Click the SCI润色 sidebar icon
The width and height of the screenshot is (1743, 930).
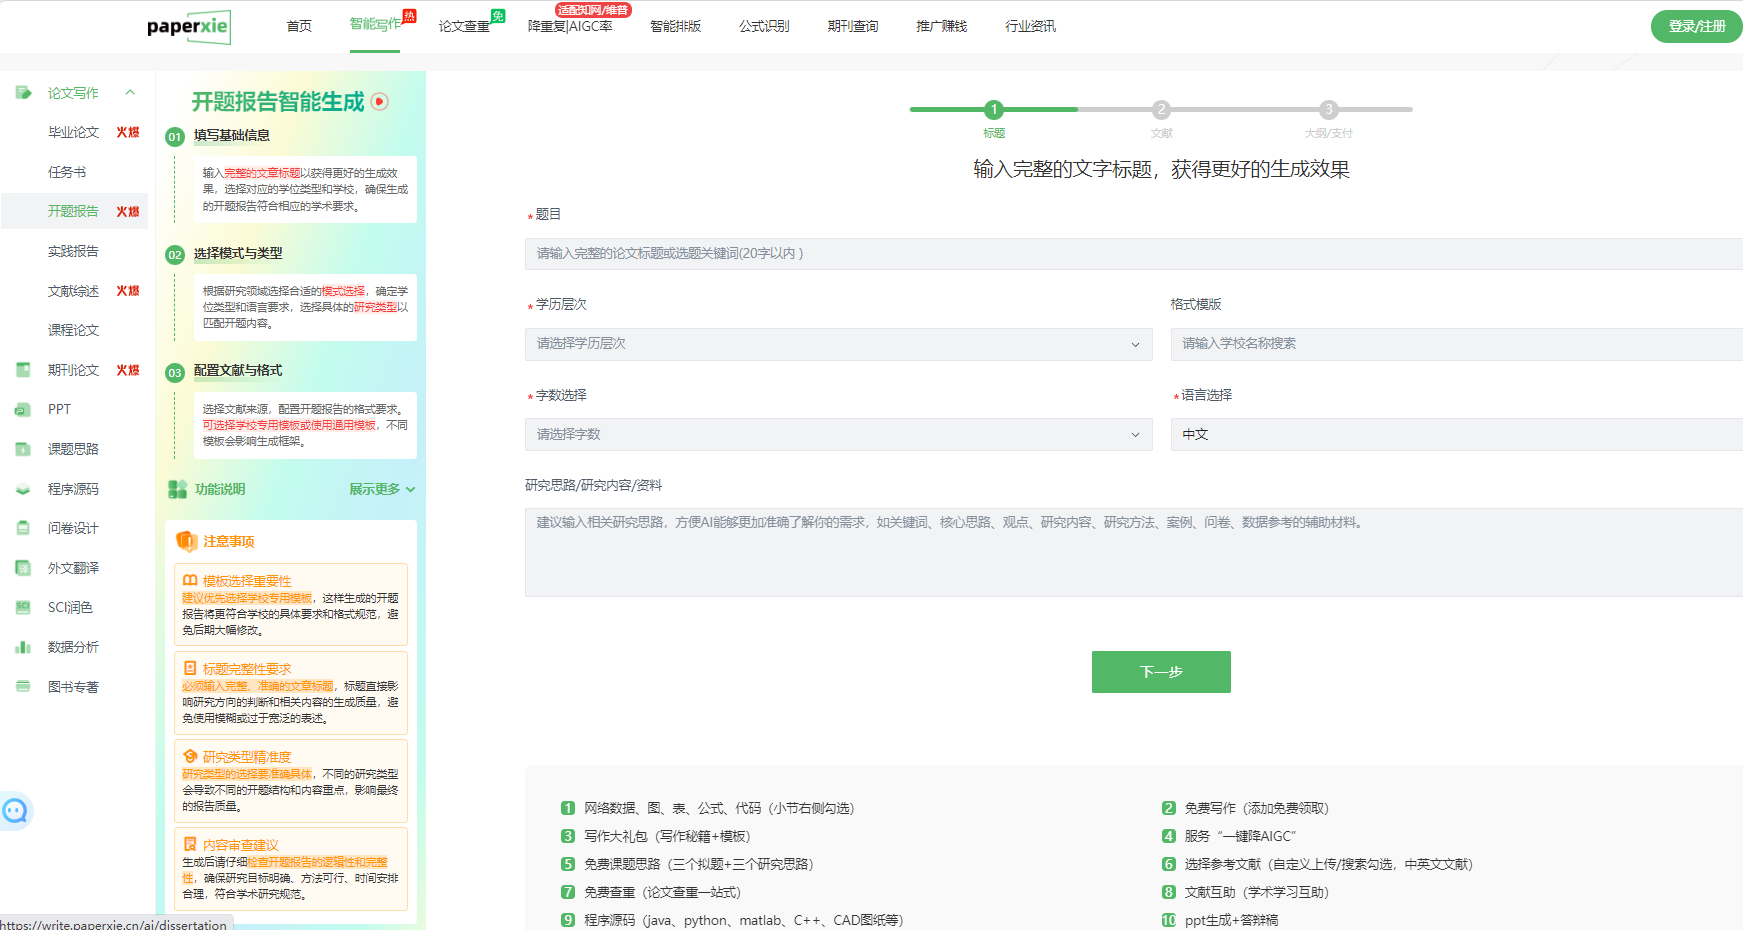pyautogui.click(x=23, y=607)
